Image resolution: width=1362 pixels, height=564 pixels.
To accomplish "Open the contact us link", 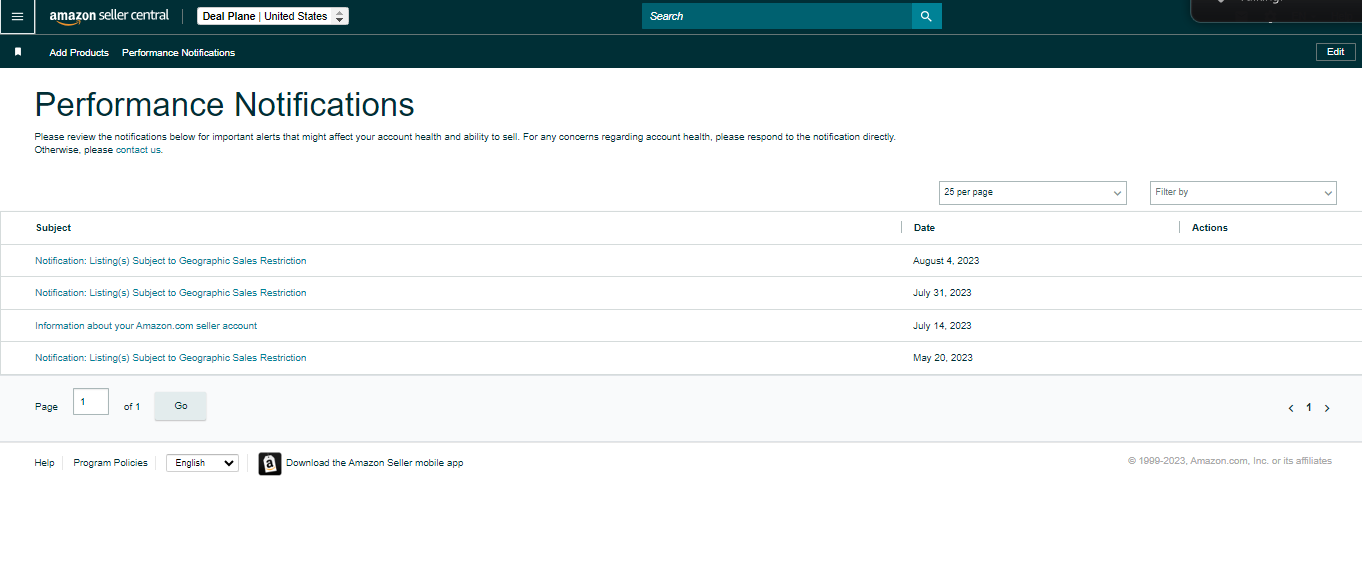I will click(x=138, y=150).
